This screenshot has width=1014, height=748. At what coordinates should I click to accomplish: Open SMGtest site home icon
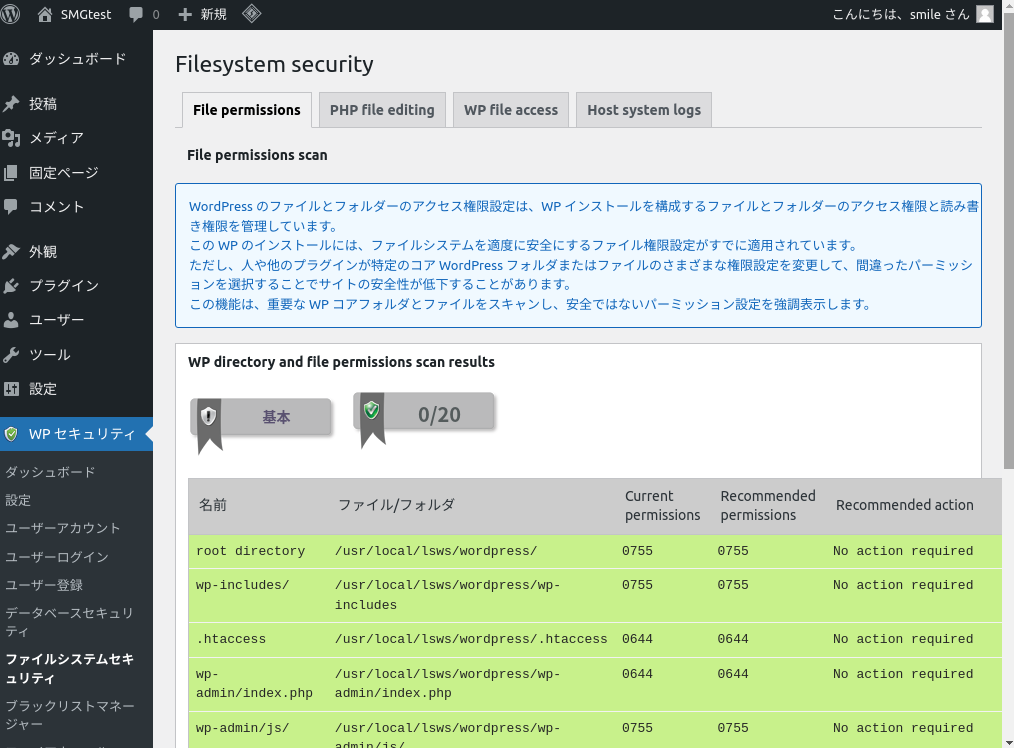[45, 14]
